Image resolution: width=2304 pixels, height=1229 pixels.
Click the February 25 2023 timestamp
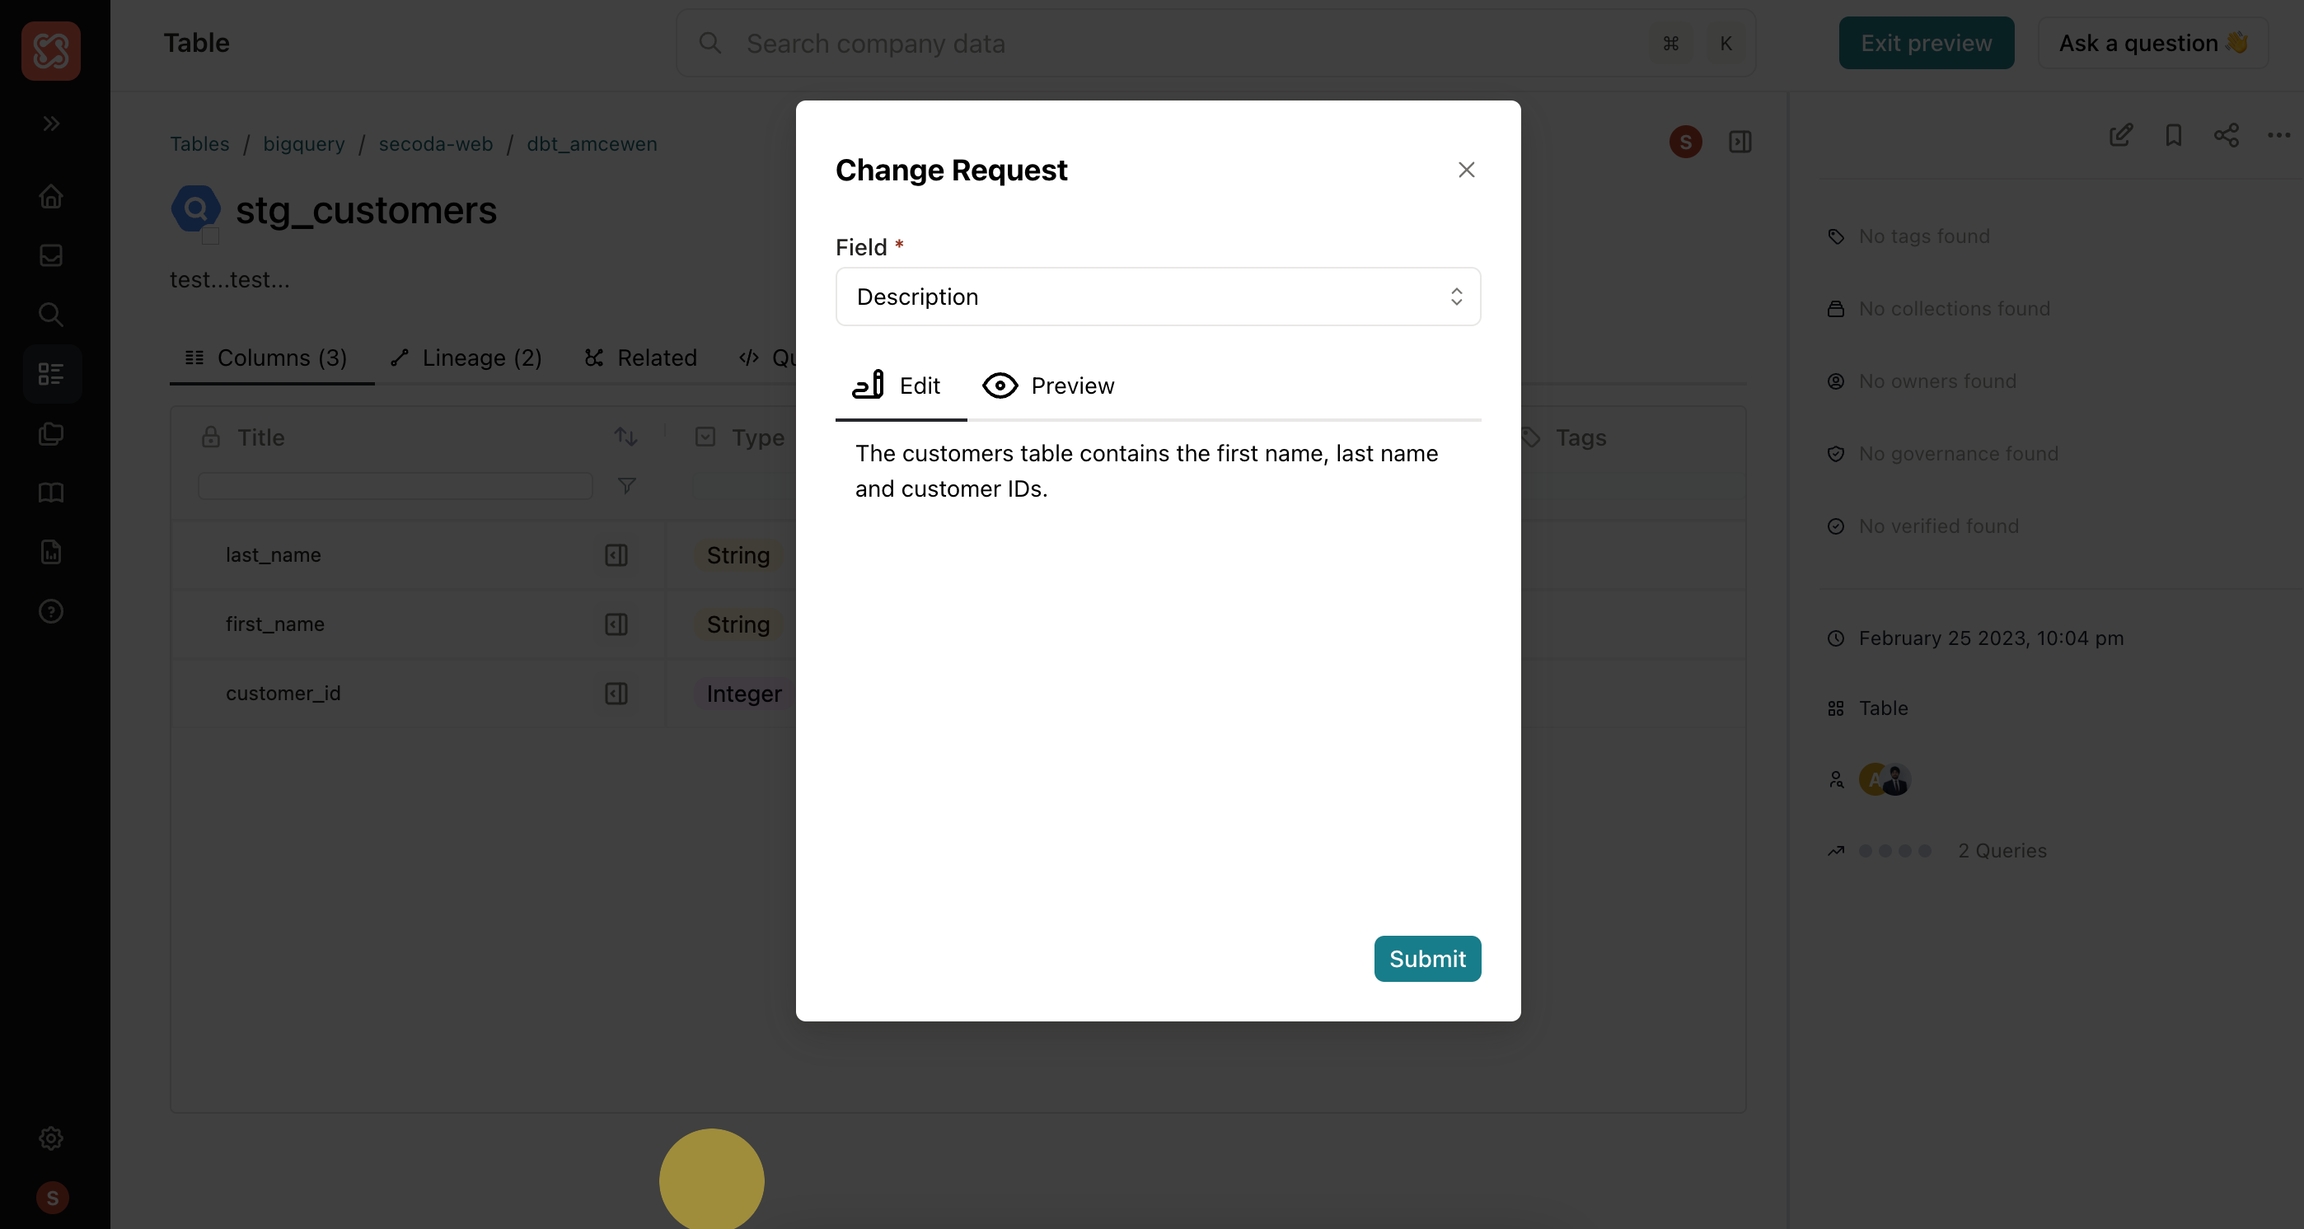[1991, 638]
